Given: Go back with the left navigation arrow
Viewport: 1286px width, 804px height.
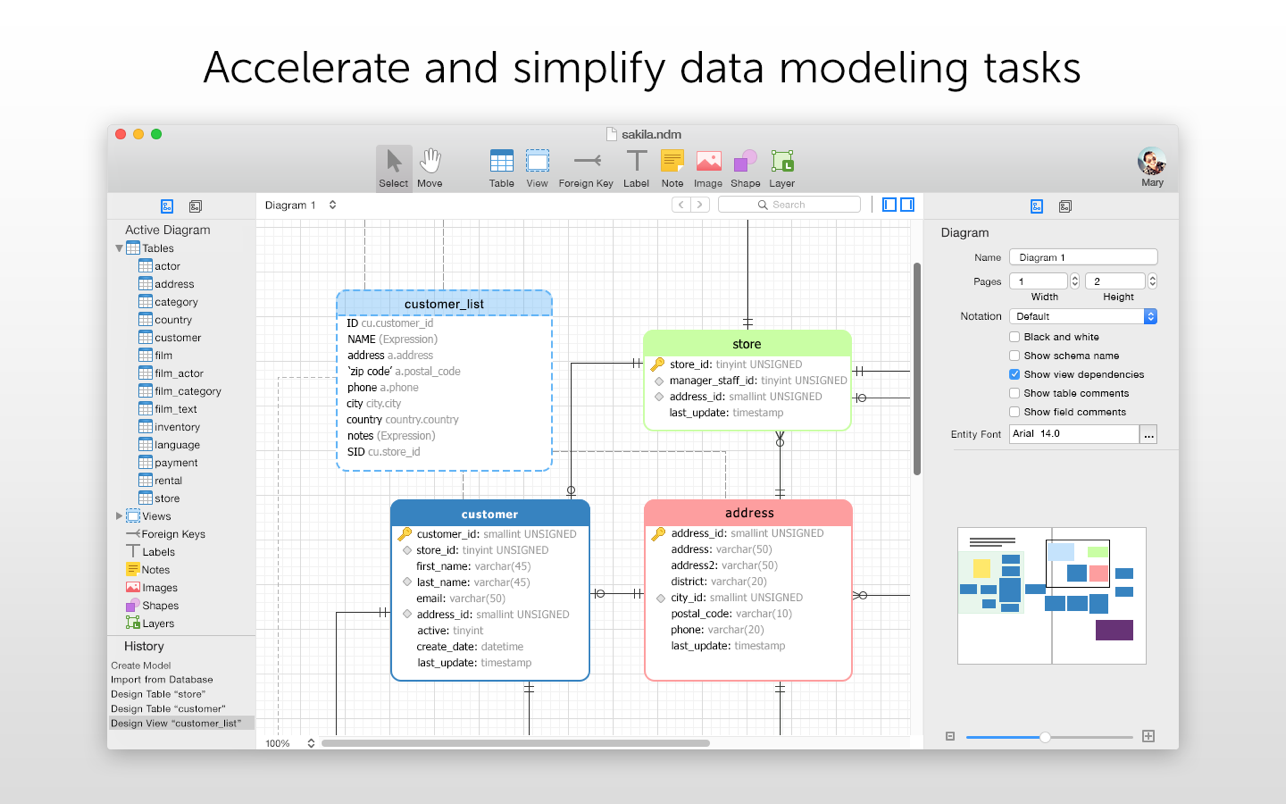Looking at the screenshot, I should coord(682,205).
